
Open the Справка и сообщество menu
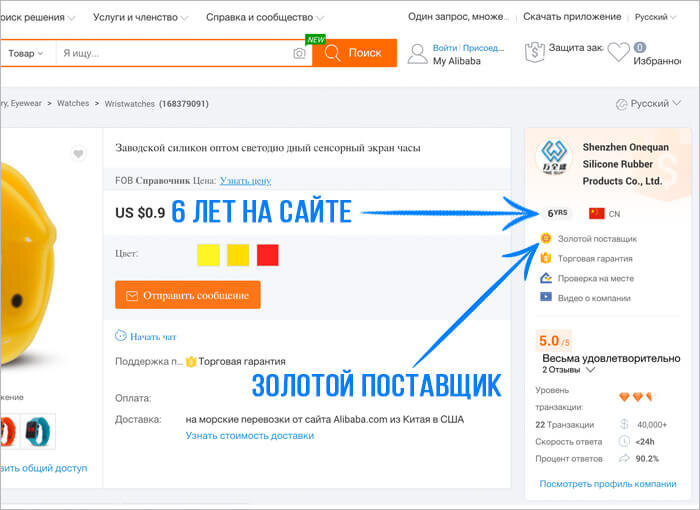(264, 17)
